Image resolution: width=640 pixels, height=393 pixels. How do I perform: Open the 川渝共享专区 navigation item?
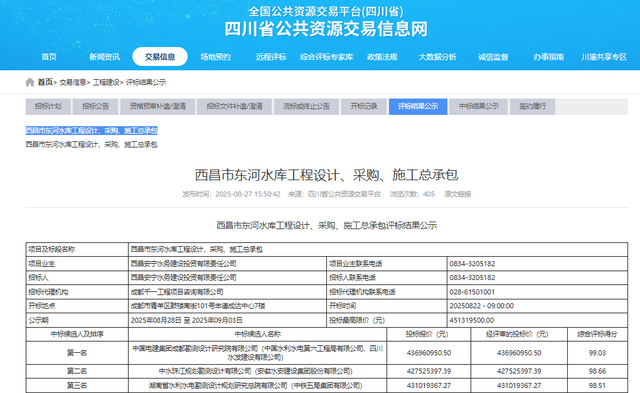[604, 57]
